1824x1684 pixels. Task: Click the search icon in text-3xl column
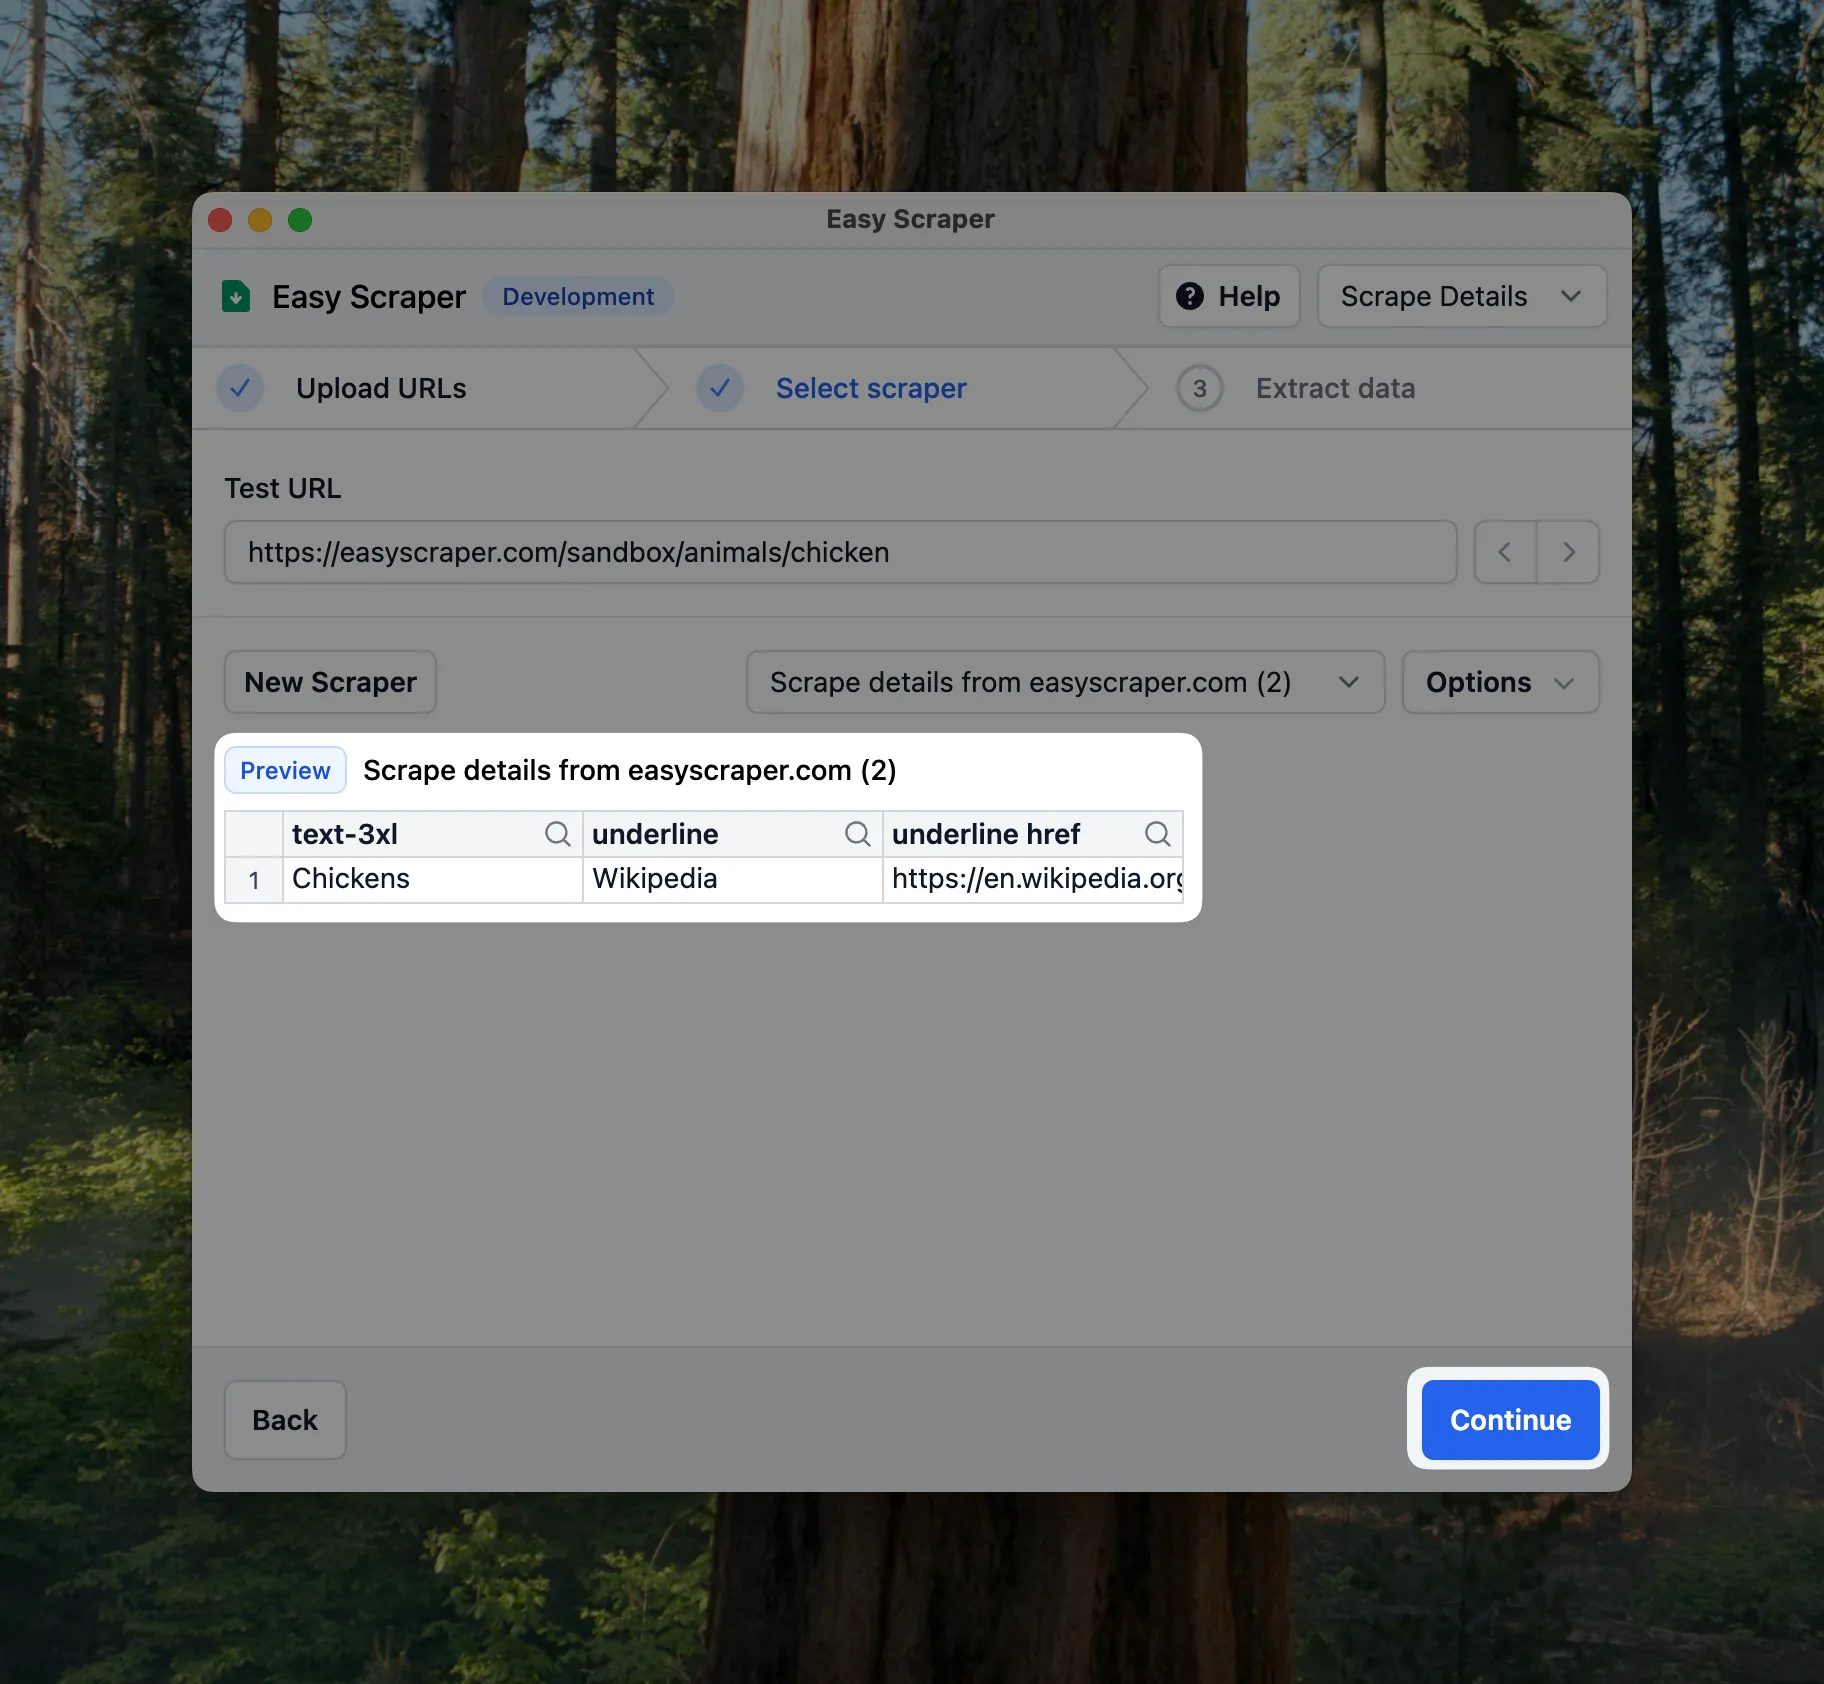[557, 834]
